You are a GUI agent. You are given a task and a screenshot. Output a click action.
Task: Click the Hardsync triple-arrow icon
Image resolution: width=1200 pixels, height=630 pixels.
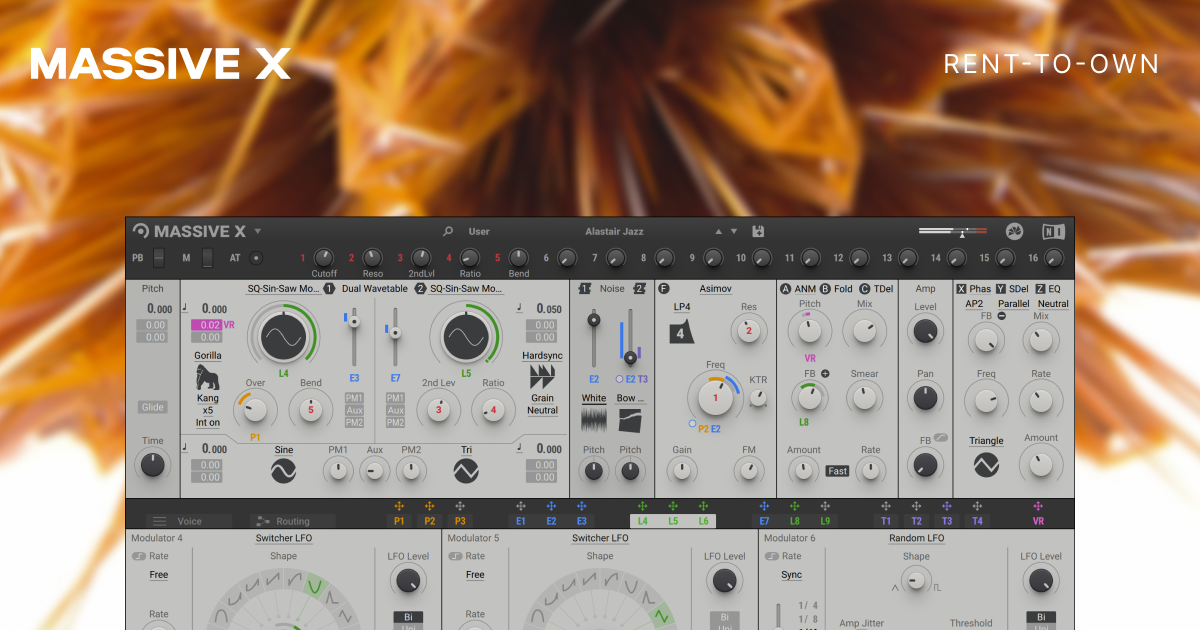[542, 377]
